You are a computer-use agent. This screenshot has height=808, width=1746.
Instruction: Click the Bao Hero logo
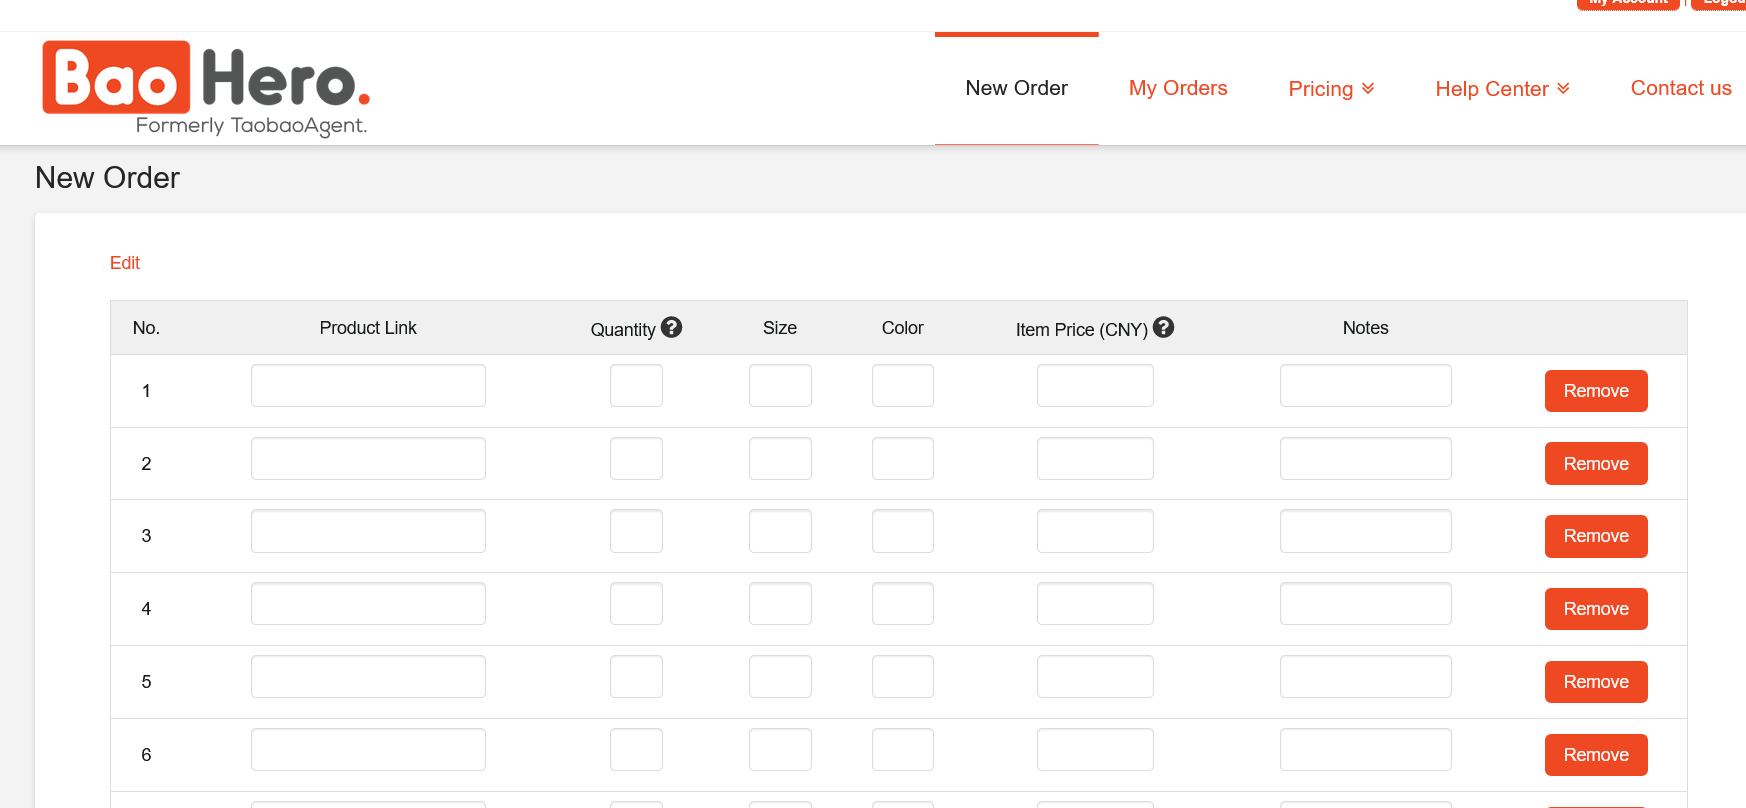click(206, 88)
